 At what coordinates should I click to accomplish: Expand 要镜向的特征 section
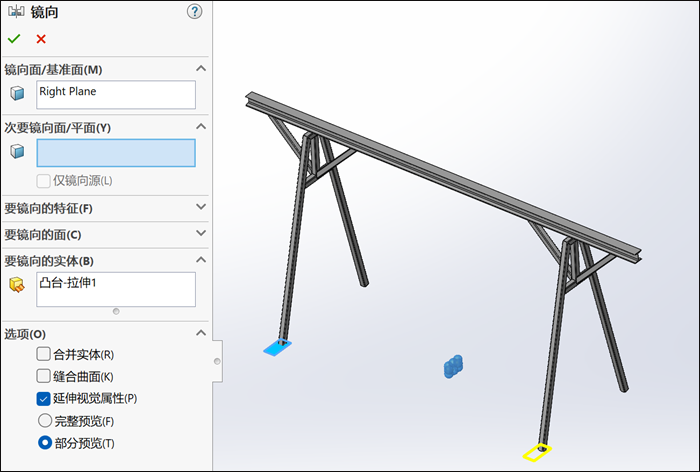pyautogui.click(x=201, y=207)
